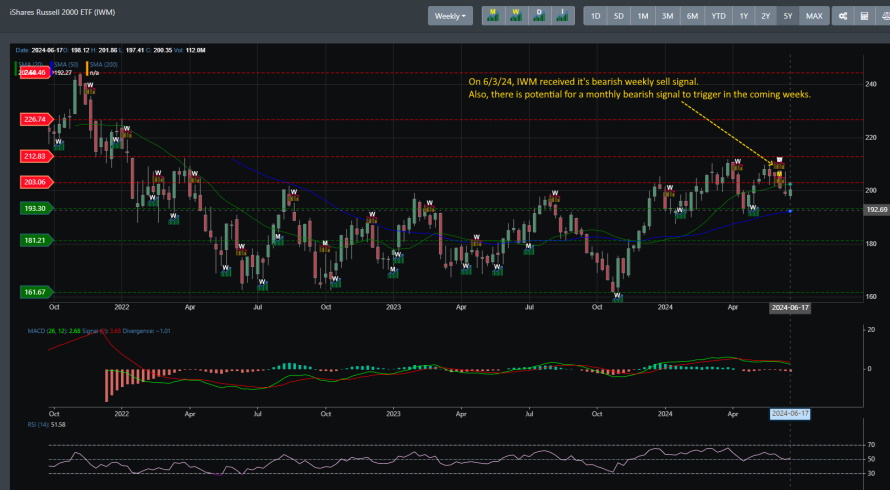Image resolution: width=890 pixels, height=490 pixels.
Task: Click the 192.69 current price tag on the axis
Action: tap(876, 210)
